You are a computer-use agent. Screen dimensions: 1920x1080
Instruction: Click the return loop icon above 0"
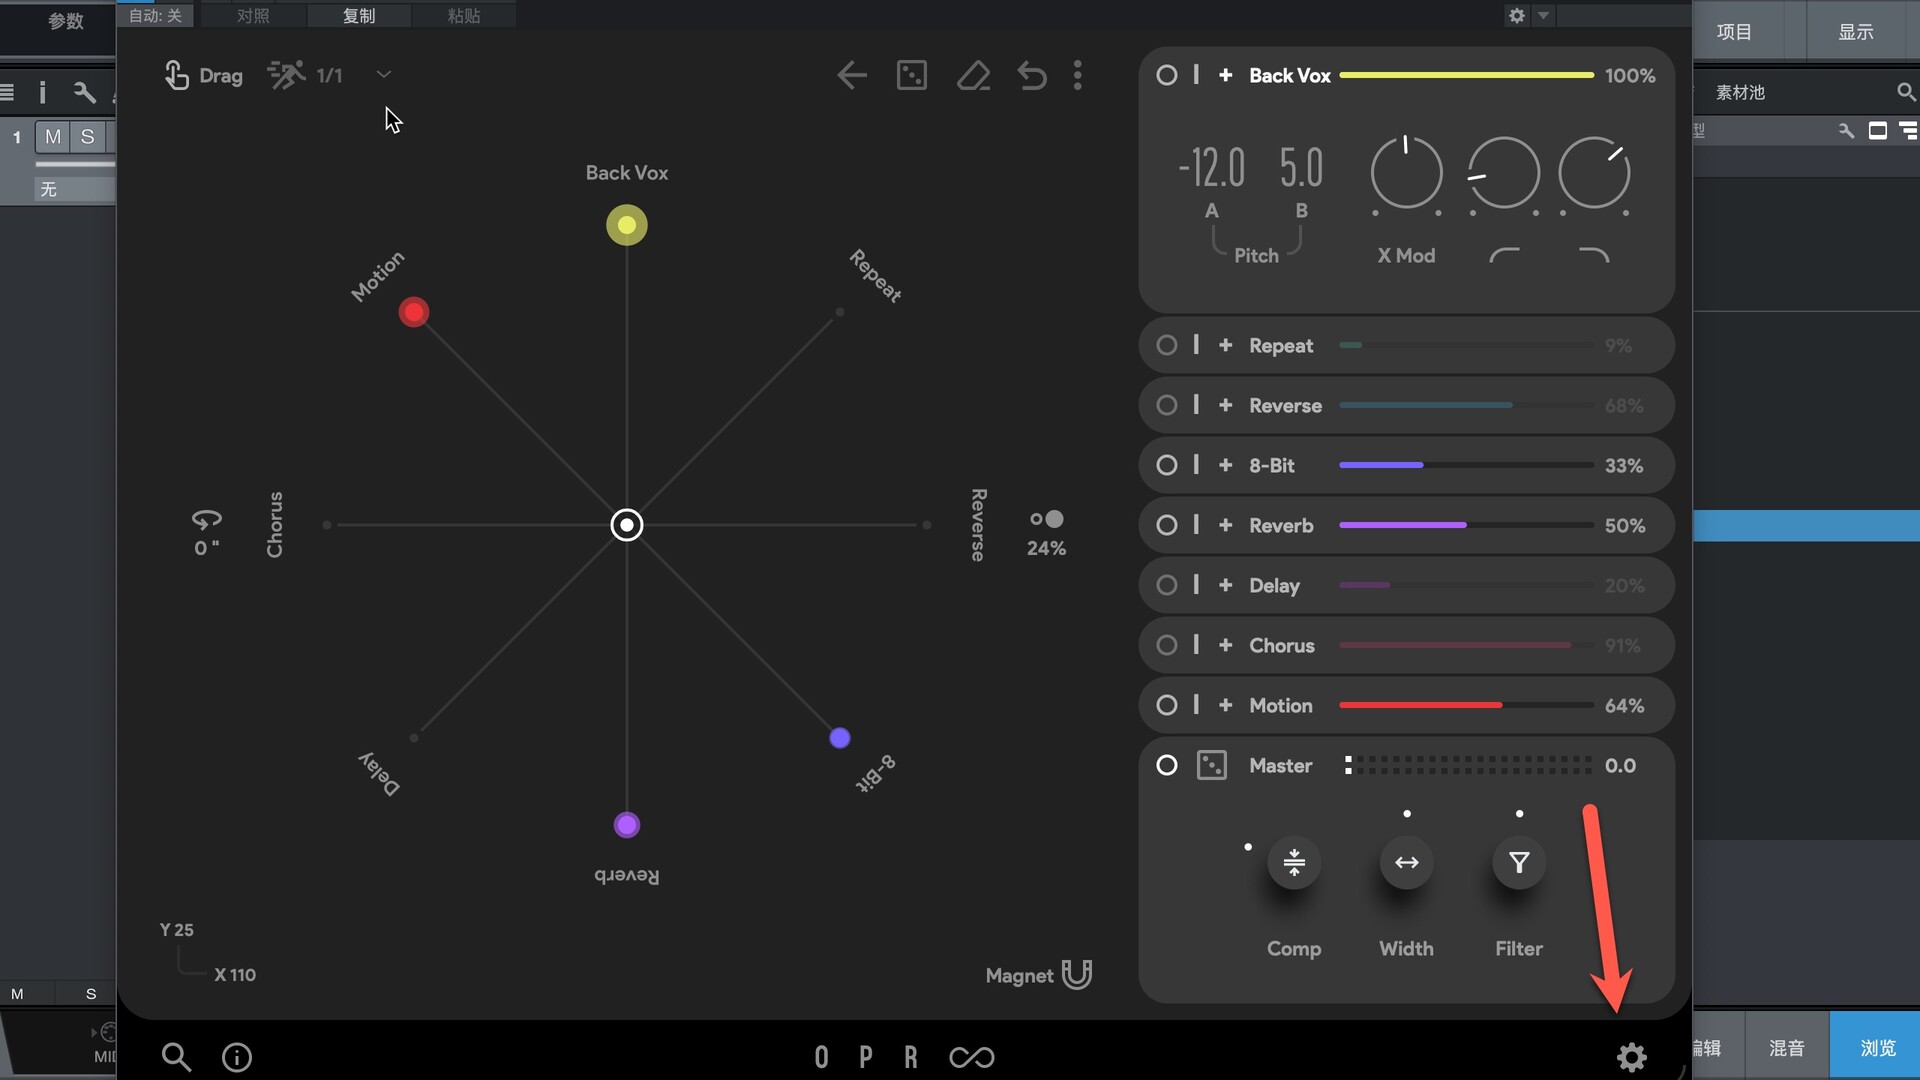click(x=207, y=519)
